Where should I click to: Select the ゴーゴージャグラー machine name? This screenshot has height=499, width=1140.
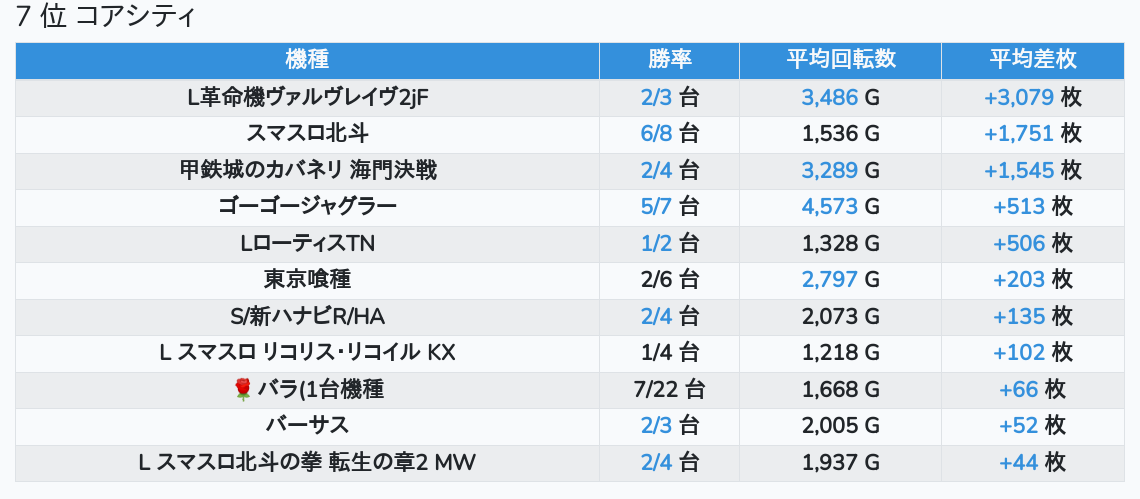click(x=308, y=207)
